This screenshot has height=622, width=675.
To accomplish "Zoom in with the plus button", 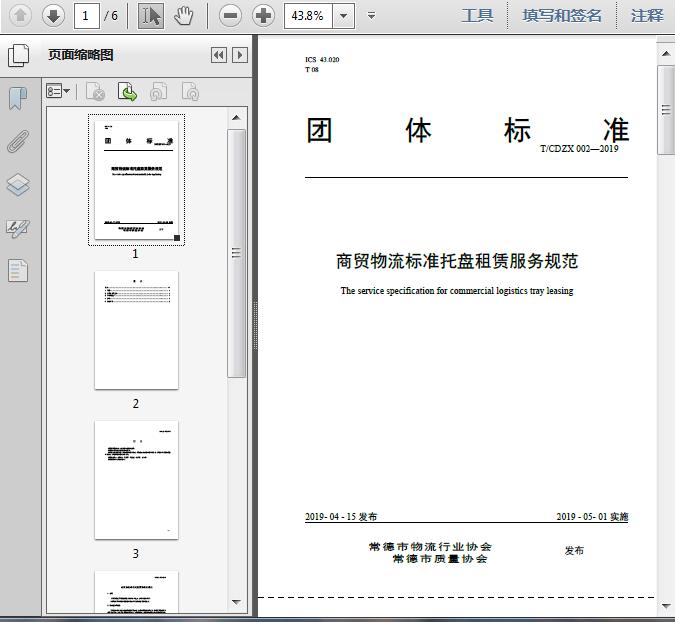I will 263,16.
